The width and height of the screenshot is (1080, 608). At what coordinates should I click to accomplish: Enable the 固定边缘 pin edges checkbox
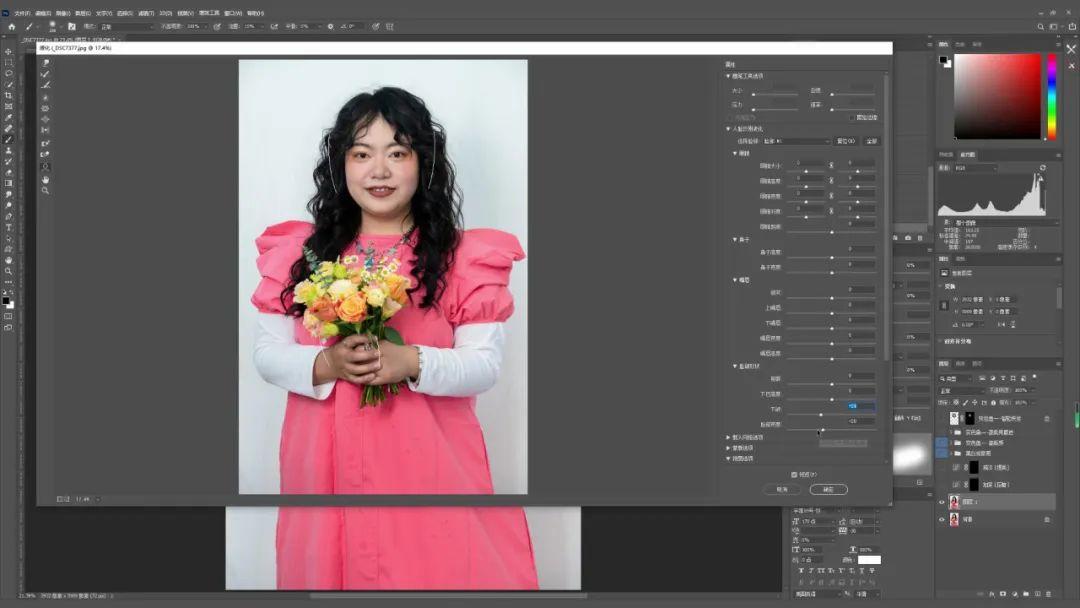[853, 117]
